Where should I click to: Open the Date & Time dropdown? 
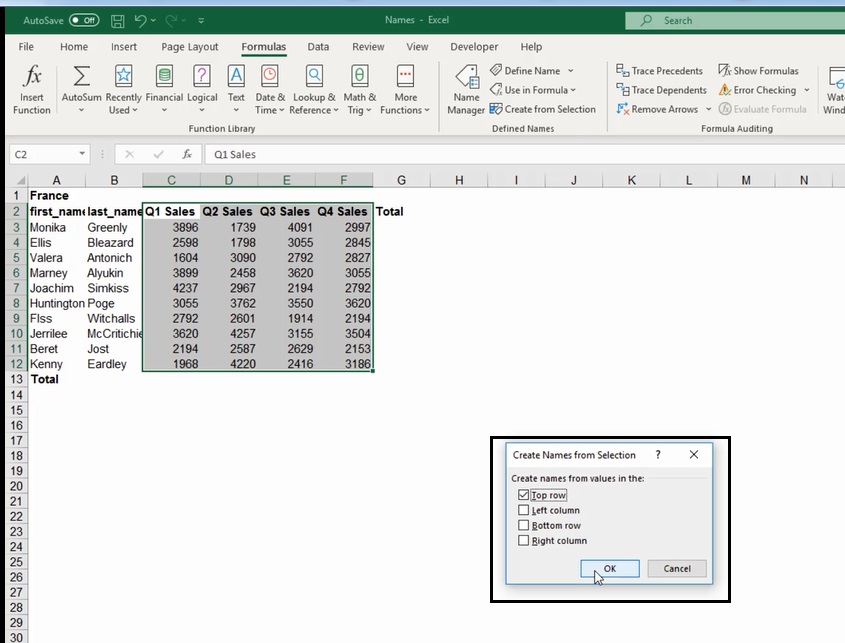click(269, 89)
